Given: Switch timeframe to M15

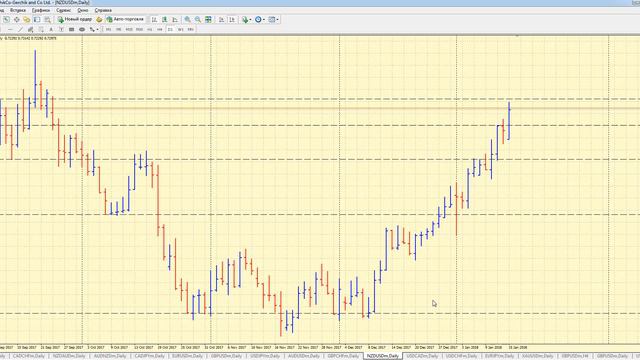Looking at the screenshot, I should [129, 29].
